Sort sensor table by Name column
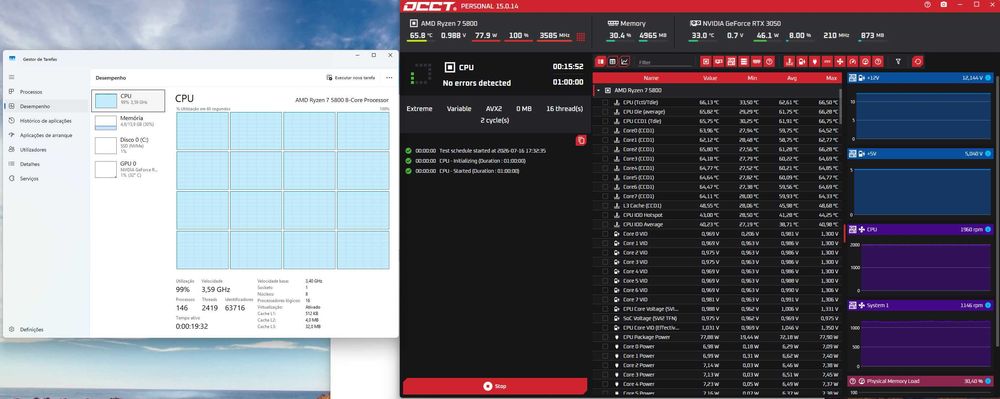This screenshot has height=399, width=1000. tap(651, 78)
